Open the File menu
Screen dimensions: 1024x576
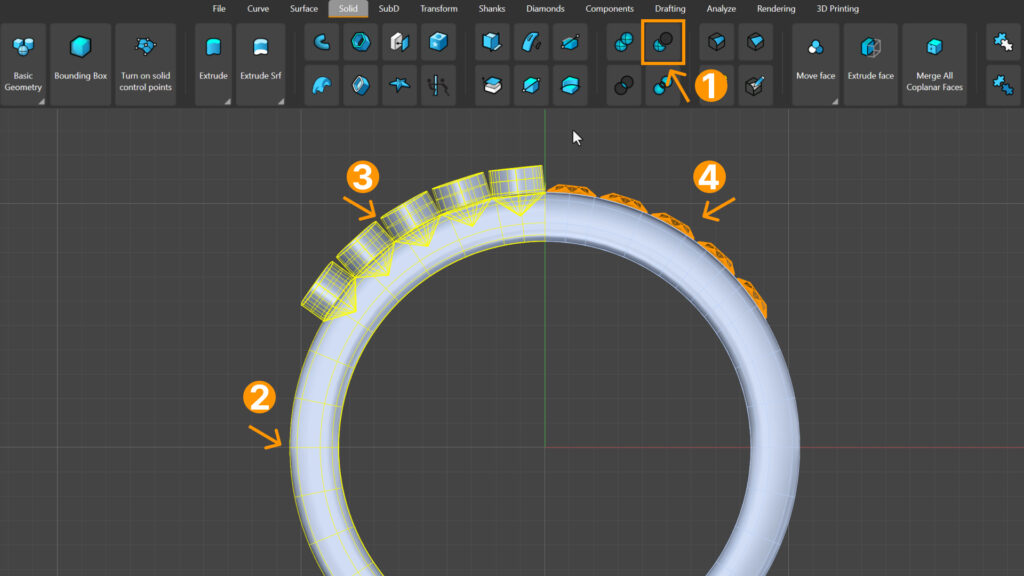[x=219, y=8]
